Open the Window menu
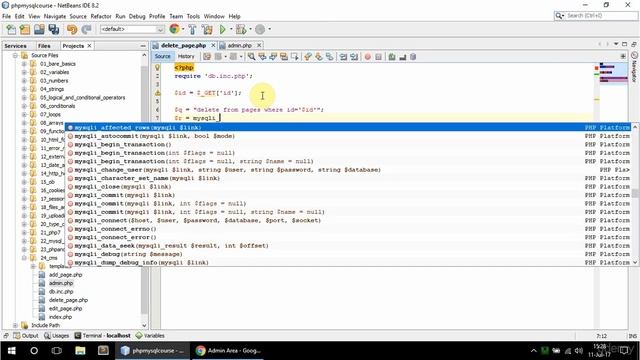 (x=214, y=16)
